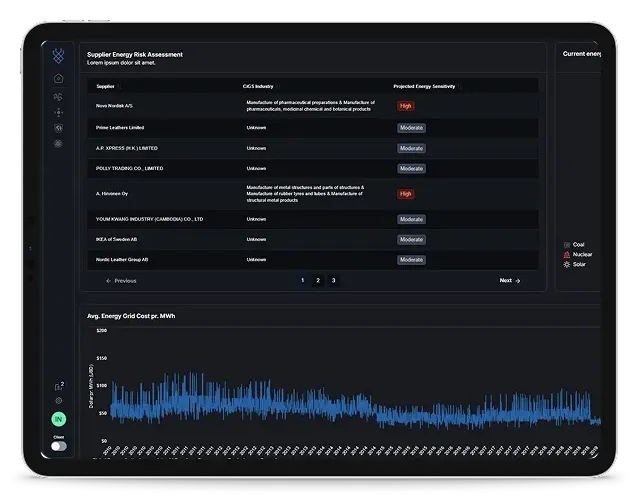Open the shield risk icon
The image size is (639, 499).
point(58,128)
